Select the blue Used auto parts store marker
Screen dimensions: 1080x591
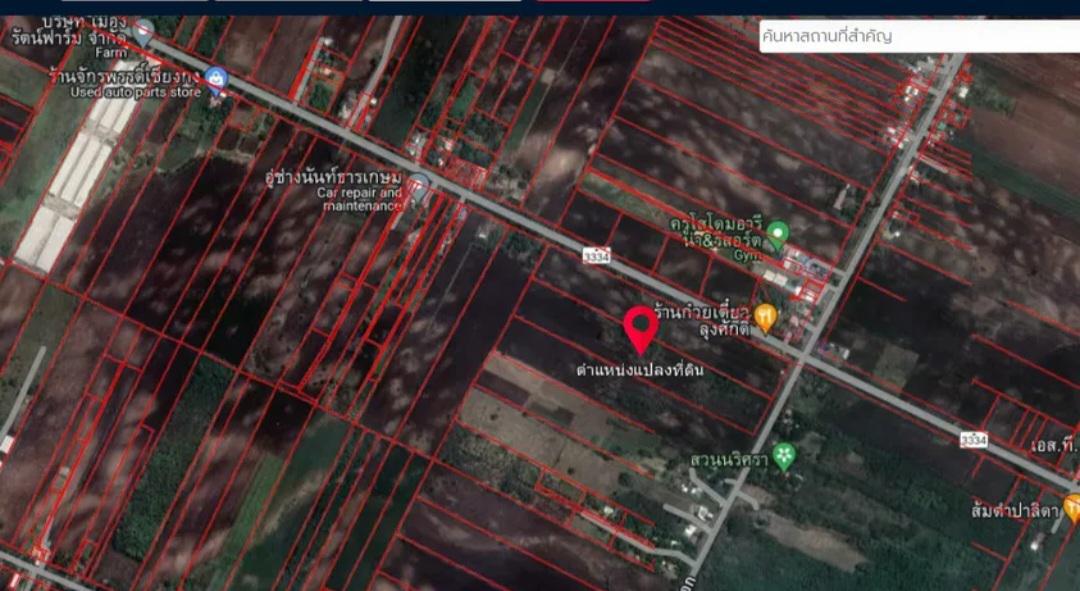point(216,81)
